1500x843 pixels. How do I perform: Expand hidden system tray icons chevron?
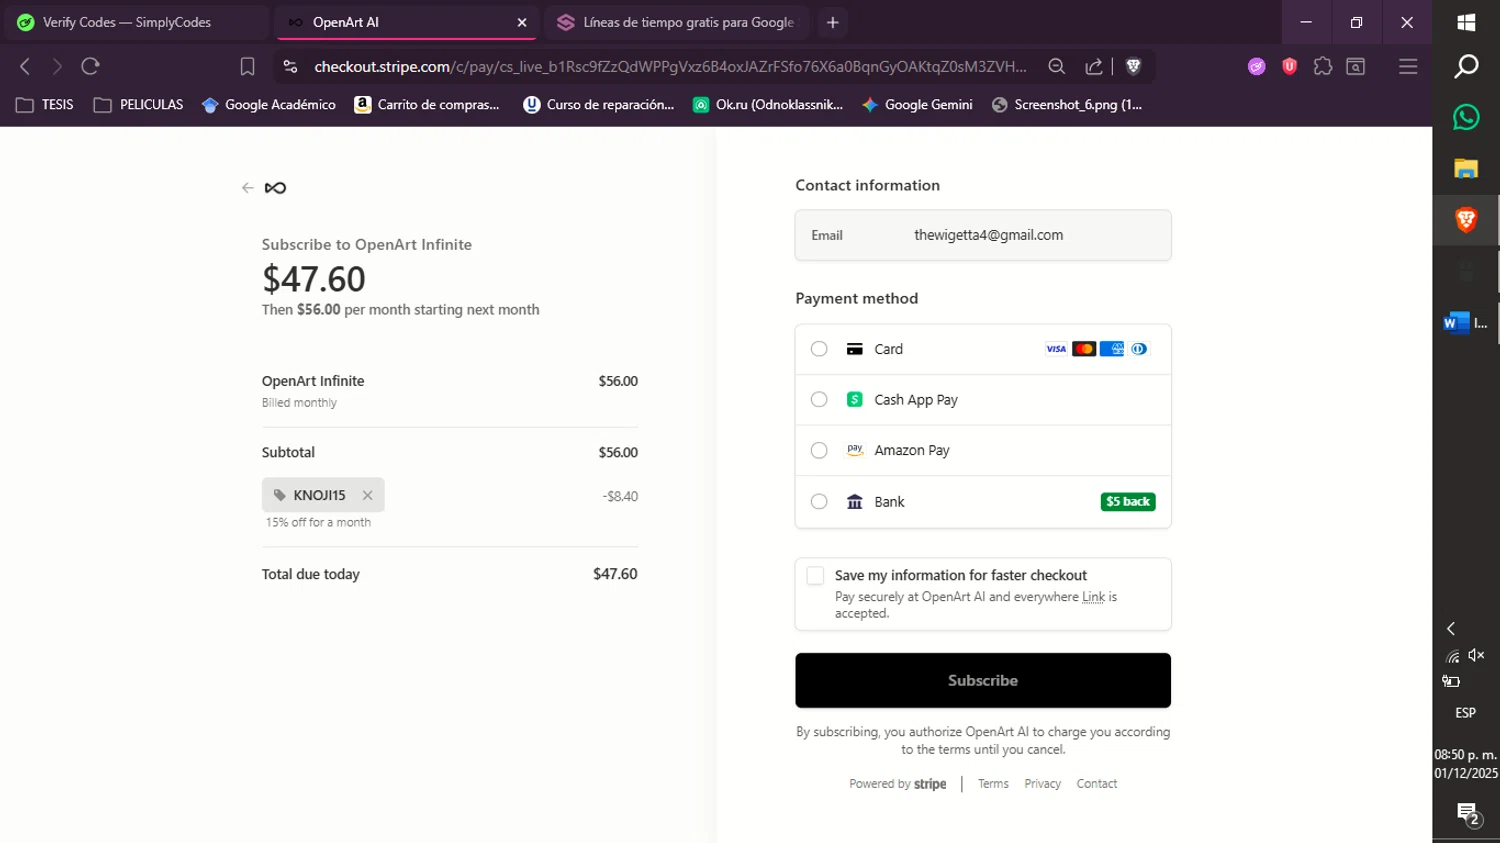pos(1451,628)
